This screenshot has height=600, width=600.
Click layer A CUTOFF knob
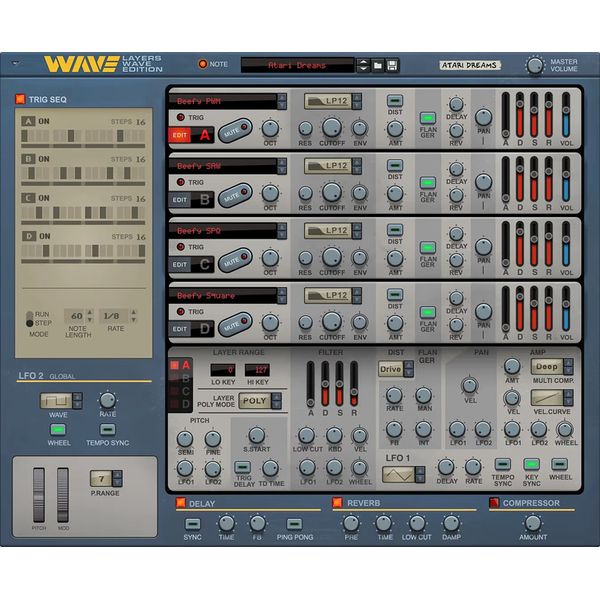tap(332, 128)
